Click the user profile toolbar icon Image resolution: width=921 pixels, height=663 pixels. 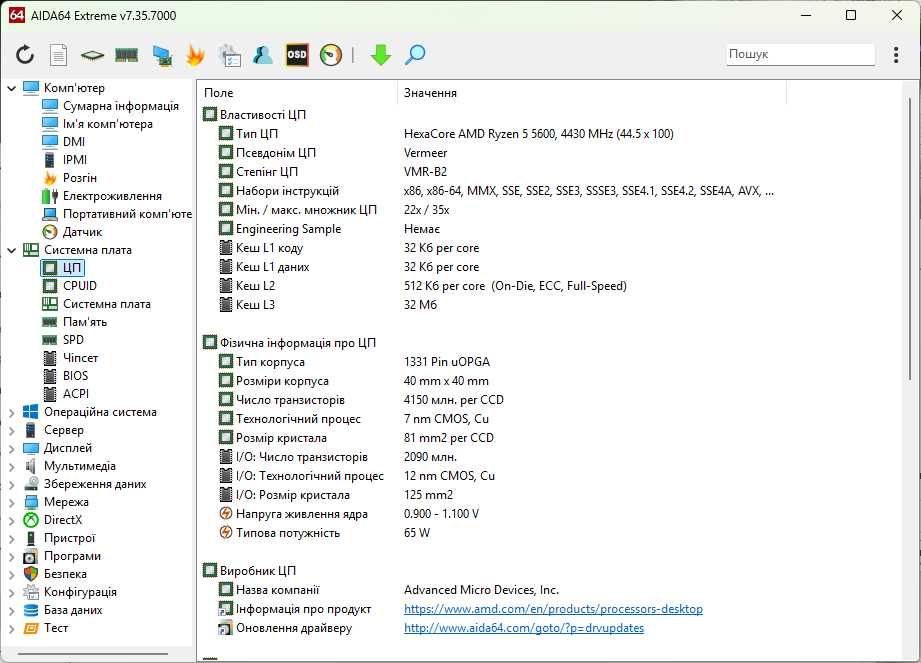click(263, 55)
